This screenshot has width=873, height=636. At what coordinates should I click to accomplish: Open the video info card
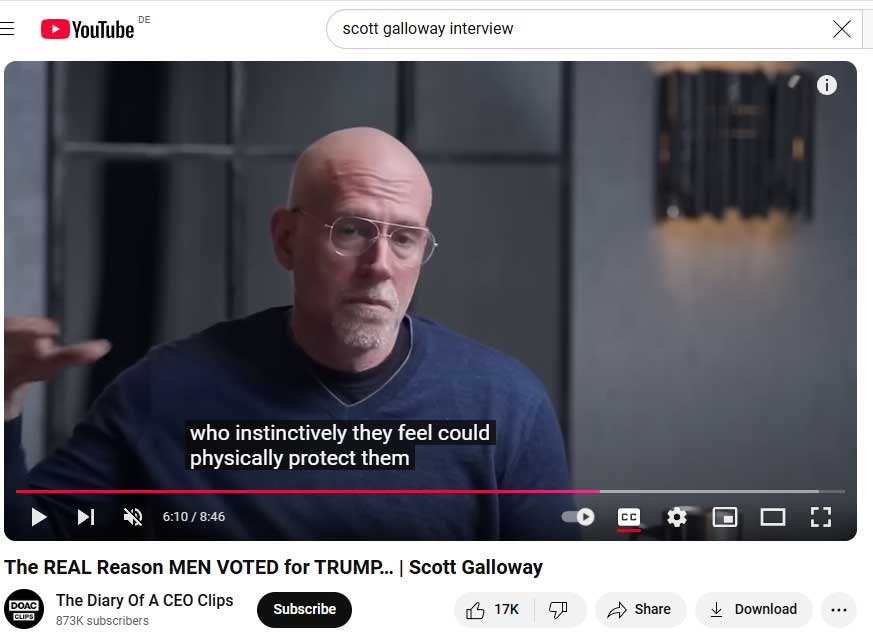click(x=827, y=85)
